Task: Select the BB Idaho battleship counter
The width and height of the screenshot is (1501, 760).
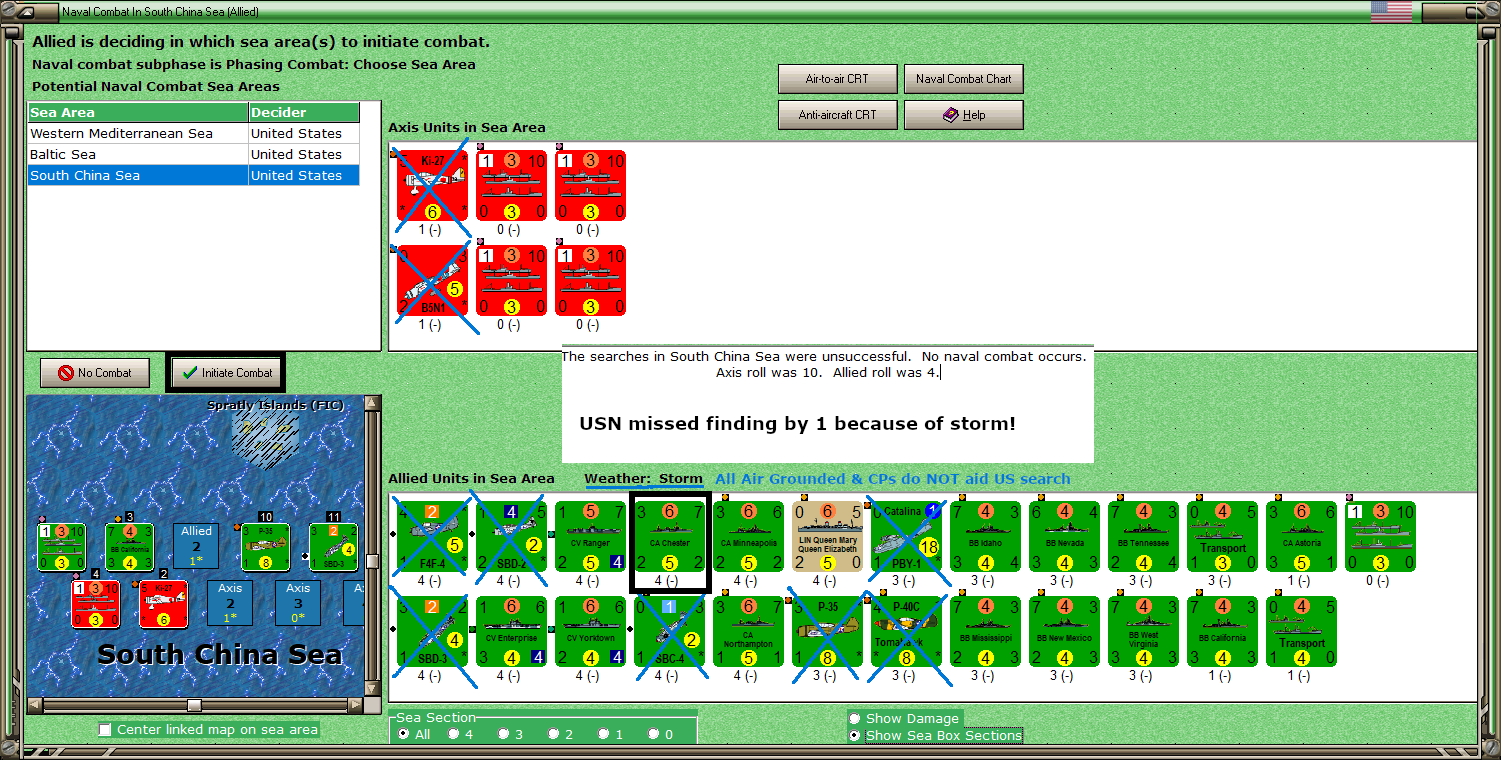Action: click(985, 536)
